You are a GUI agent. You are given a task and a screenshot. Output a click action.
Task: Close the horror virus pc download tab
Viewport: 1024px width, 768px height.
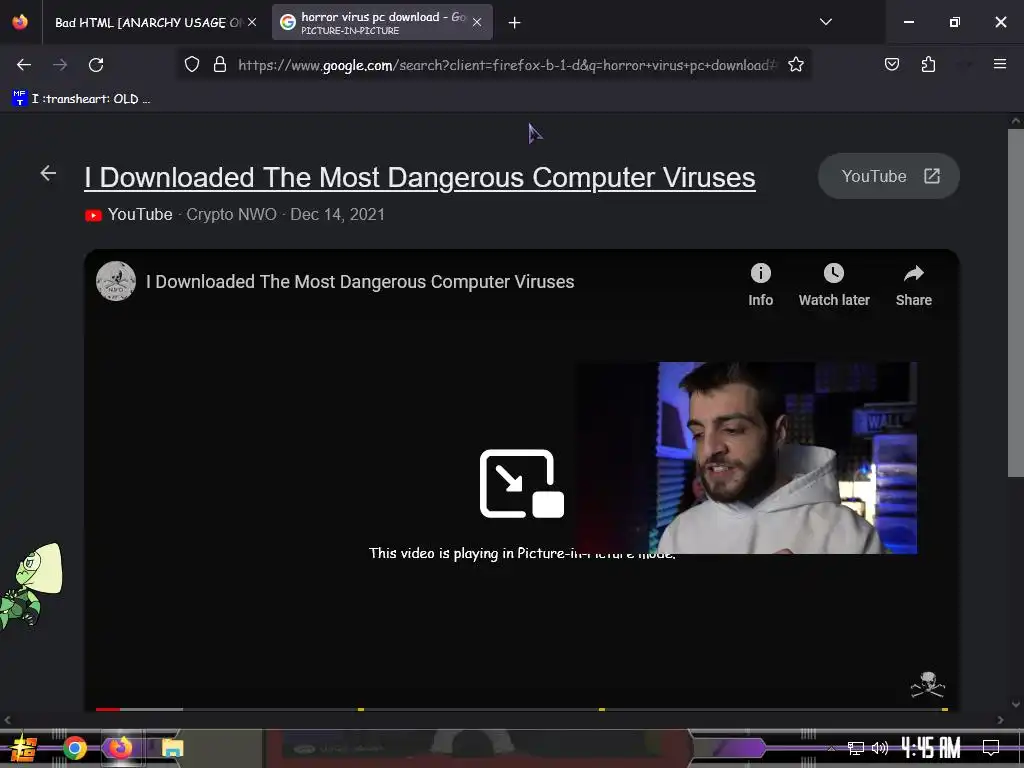tap(477, 22)
